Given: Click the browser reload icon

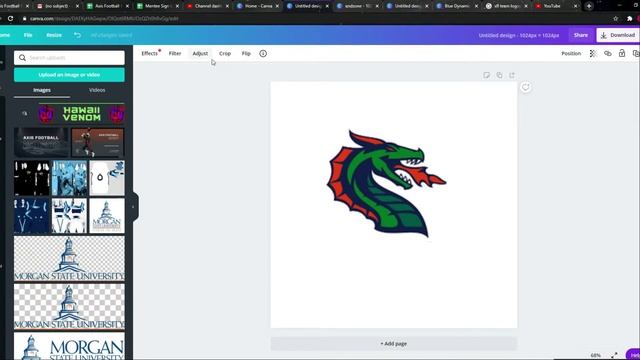Looking at the screenshot, I should pyautogui.click(x=11, y=18).
